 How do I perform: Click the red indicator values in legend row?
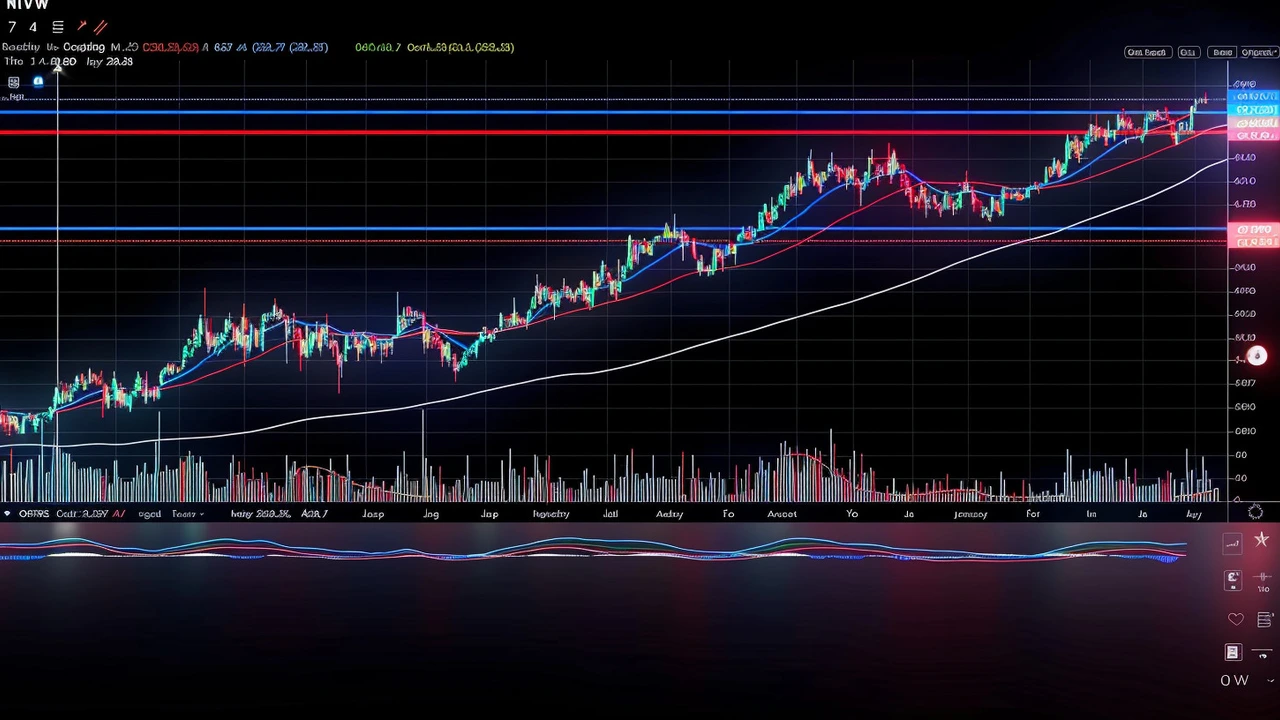[x=170, y=47]
